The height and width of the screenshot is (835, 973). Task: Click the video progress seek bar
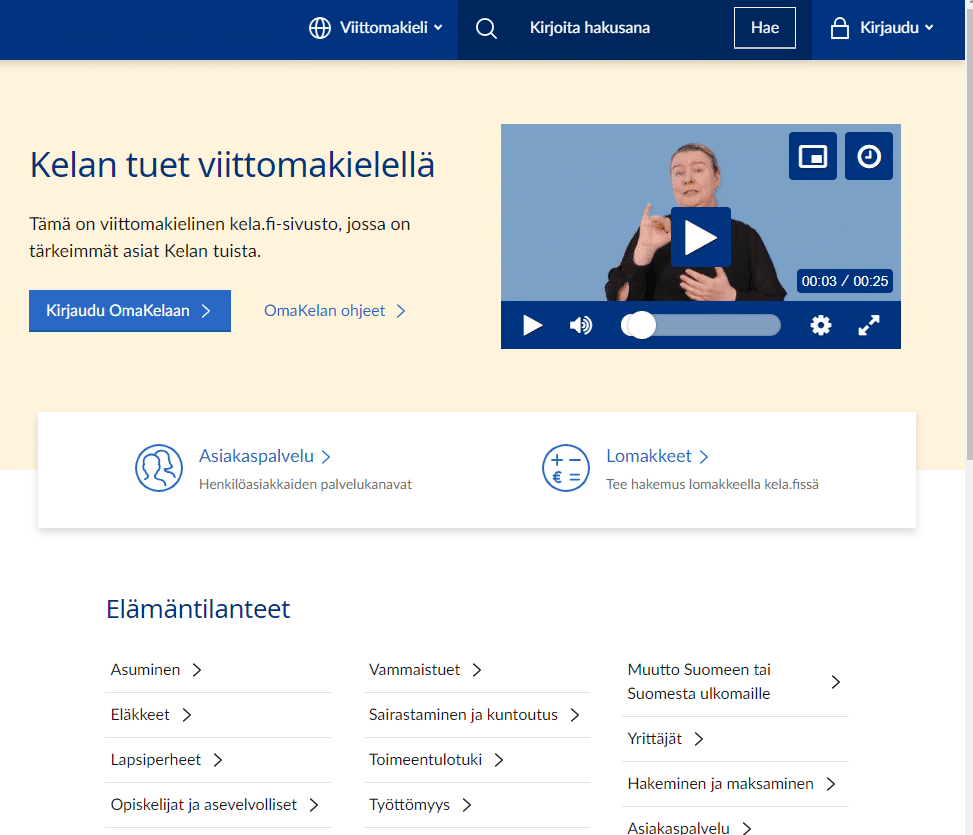[700, 325]
